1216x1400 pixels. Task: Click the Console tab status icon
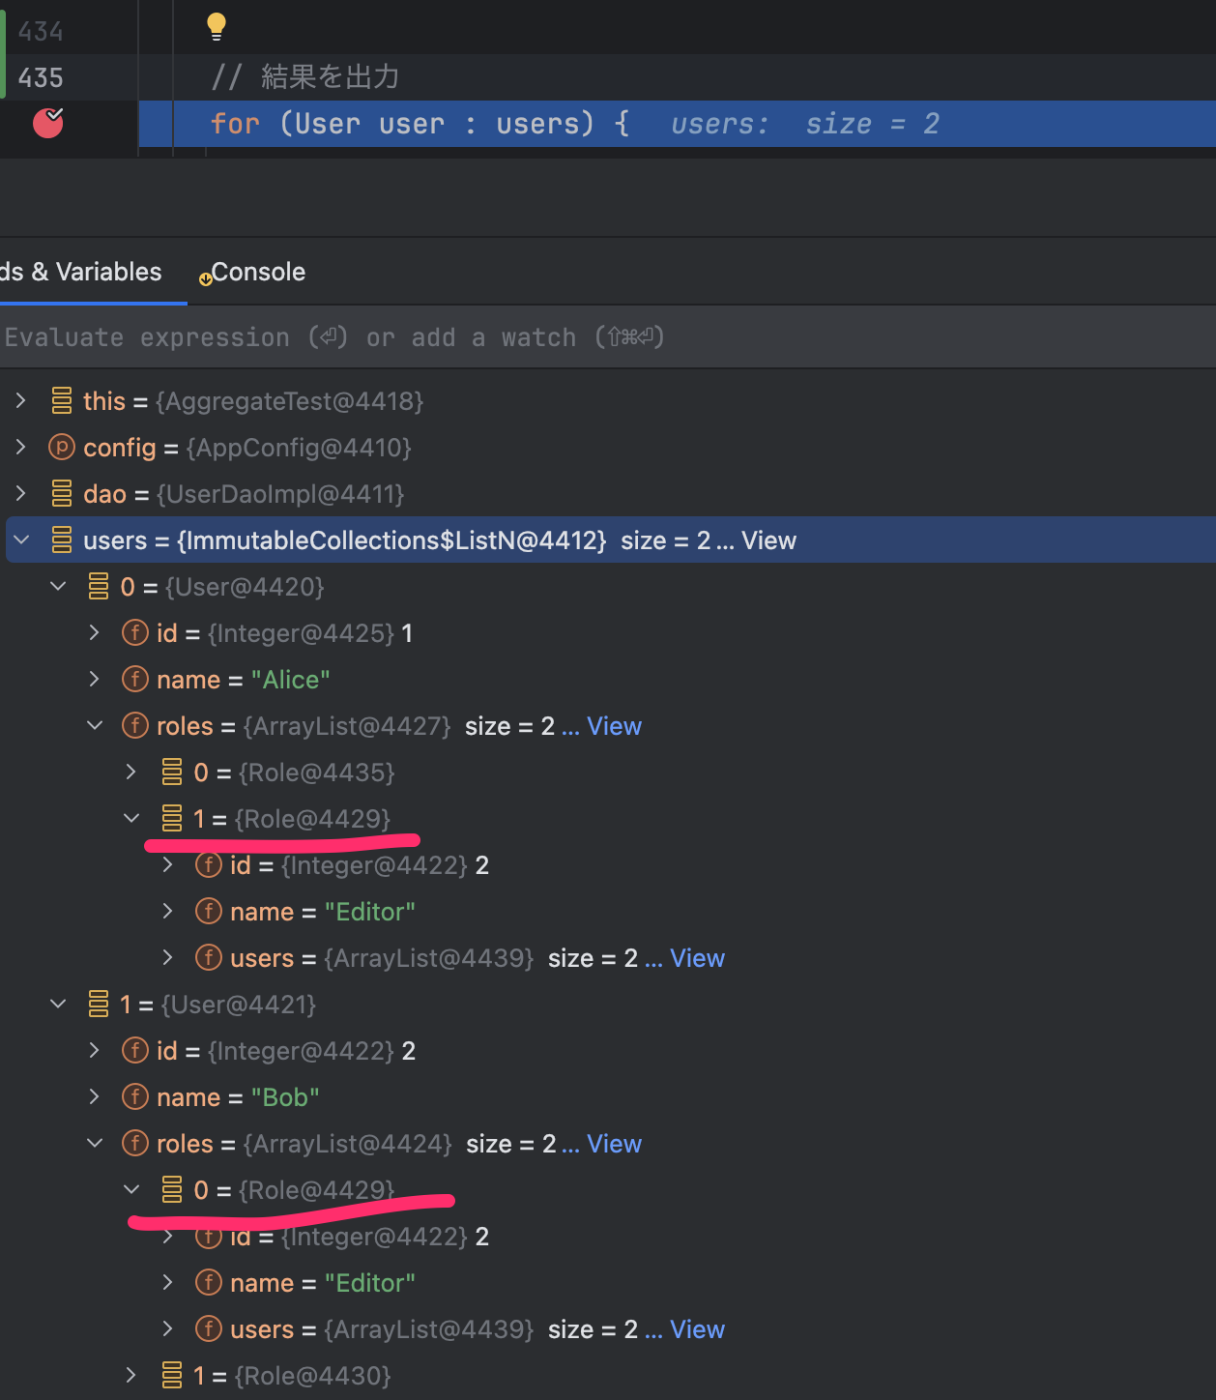pyautogui.click(x=205, y=279)
